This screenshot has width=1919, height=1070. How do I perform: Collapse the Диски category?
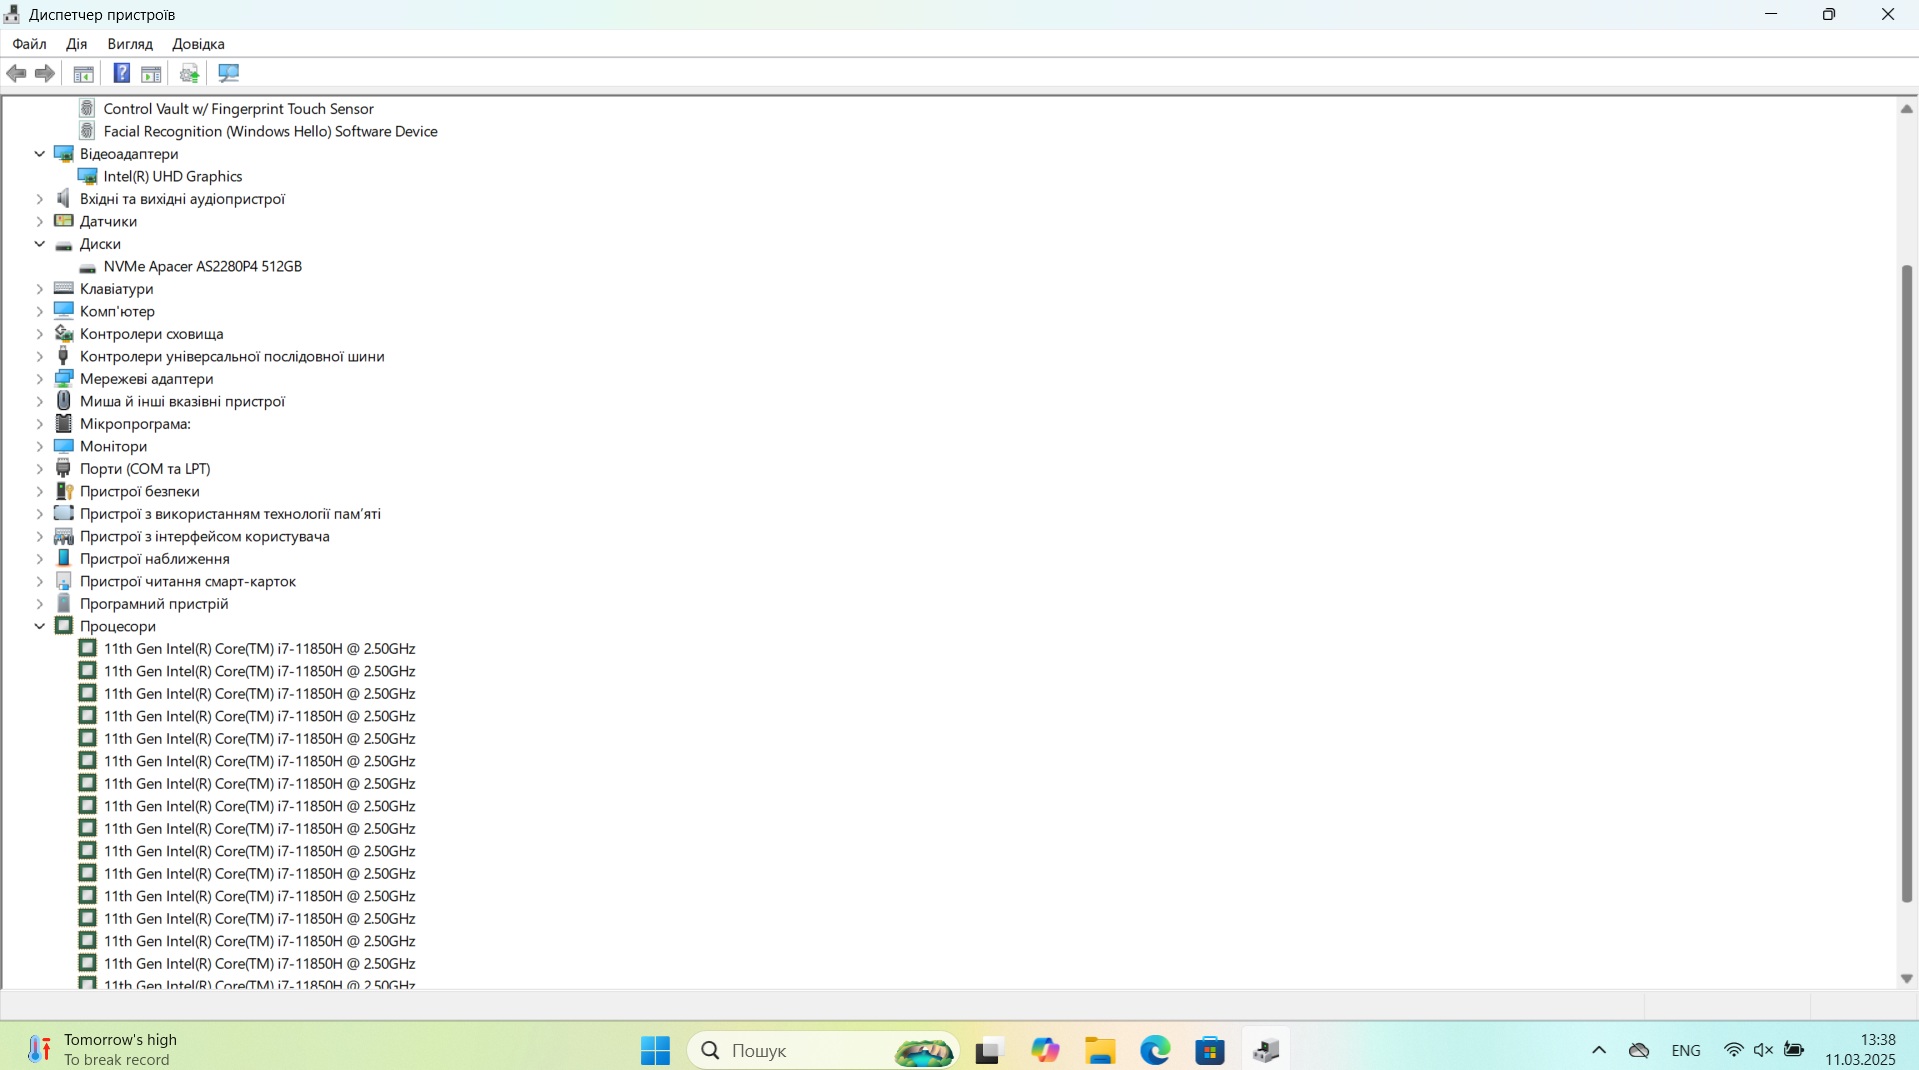coord(40,244)
